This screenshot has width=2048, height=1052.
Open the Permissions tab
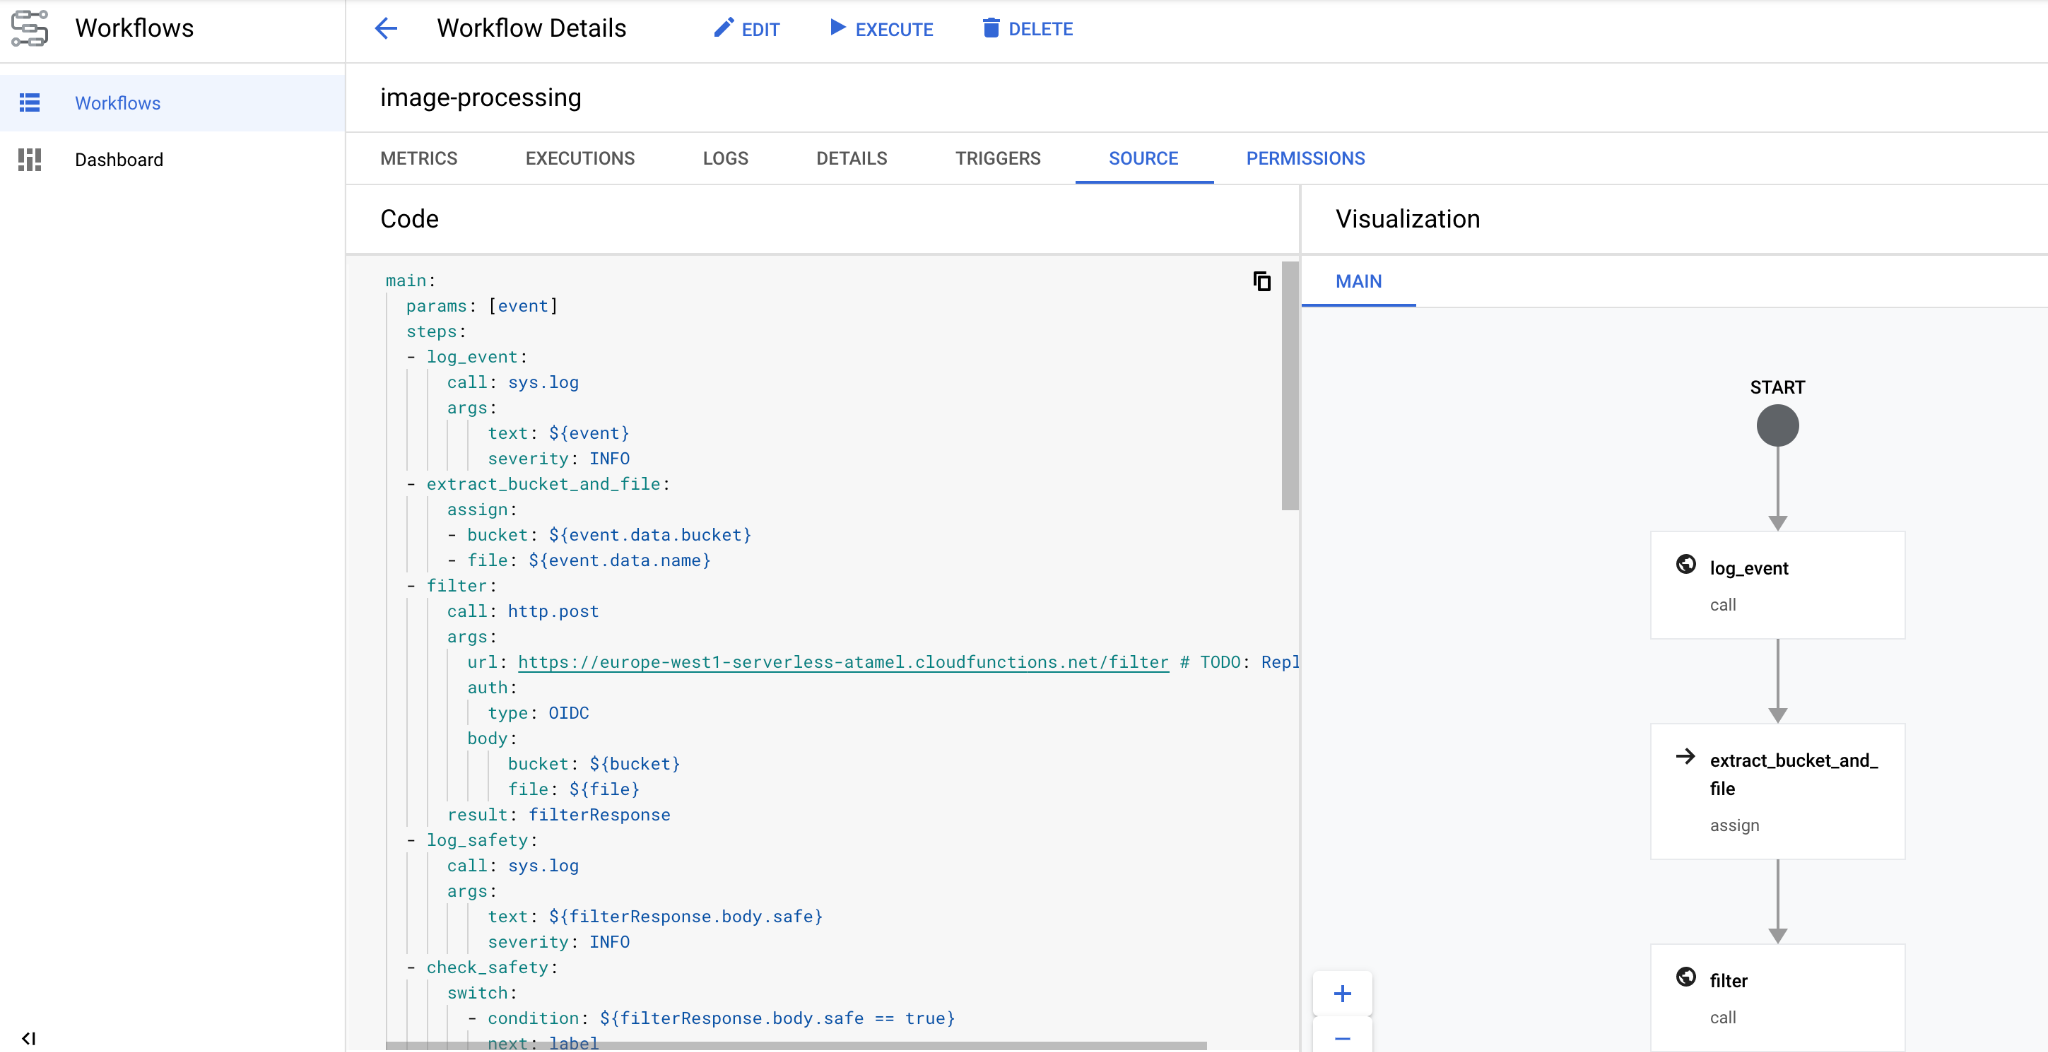tap(1305, 158)
